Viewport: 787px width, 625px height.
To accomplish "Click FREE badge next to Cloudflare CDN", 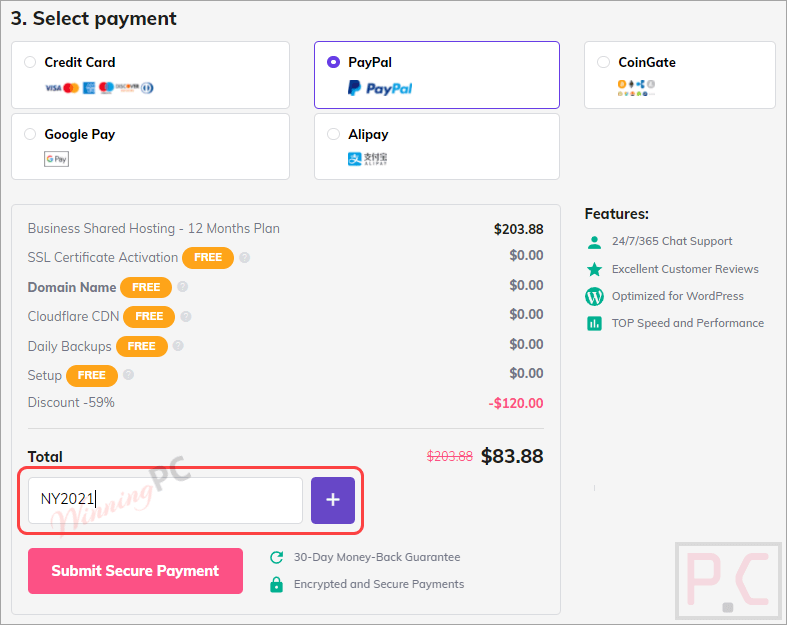I will point(149,316).
